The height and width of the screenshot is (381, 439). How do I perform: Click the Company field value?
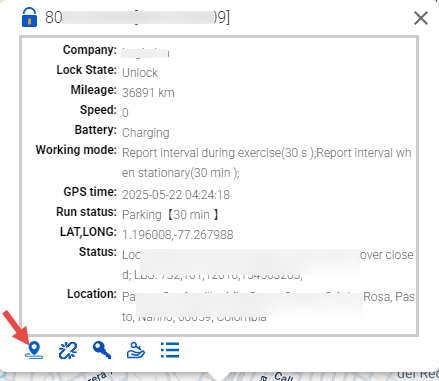(145, 53)
